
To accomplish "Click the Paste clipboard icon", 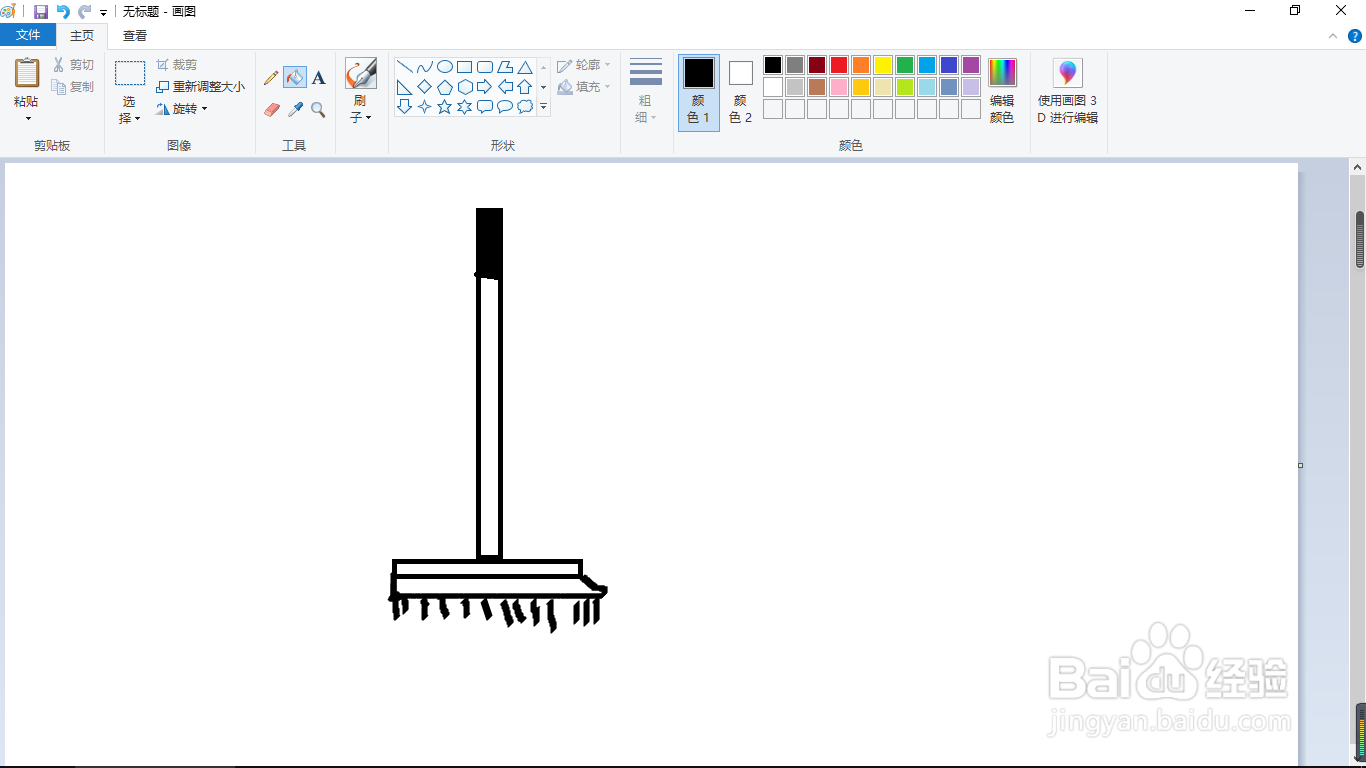I will (x=27, y=73).
